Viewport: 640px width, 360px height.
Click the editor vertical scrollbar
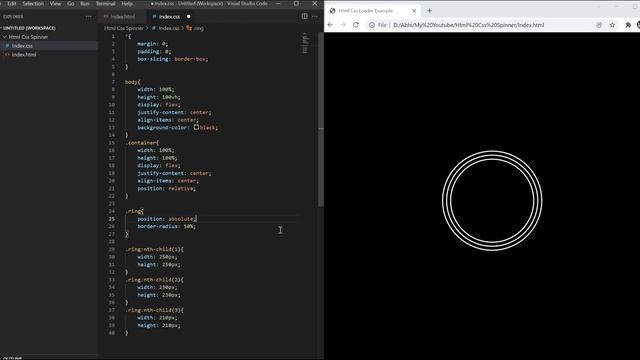click(x=321, y=120)
